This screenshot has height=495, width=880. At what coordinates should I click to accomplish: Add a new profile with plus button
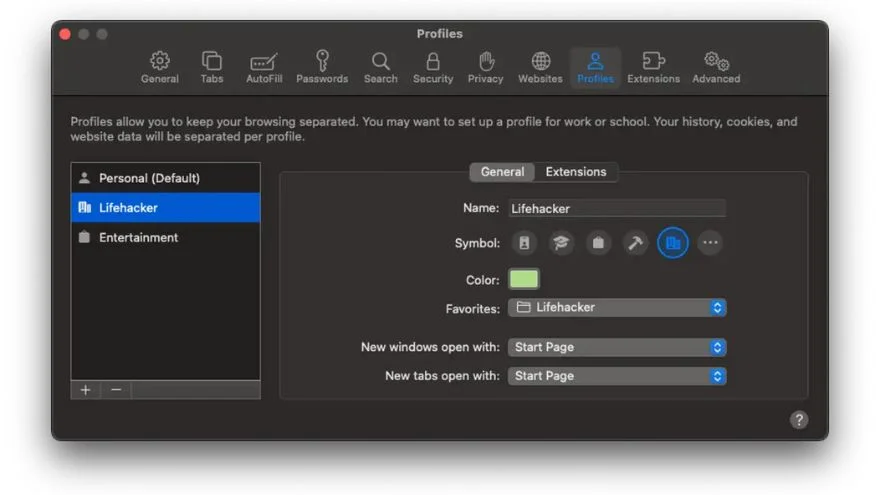tap(85, 390)
